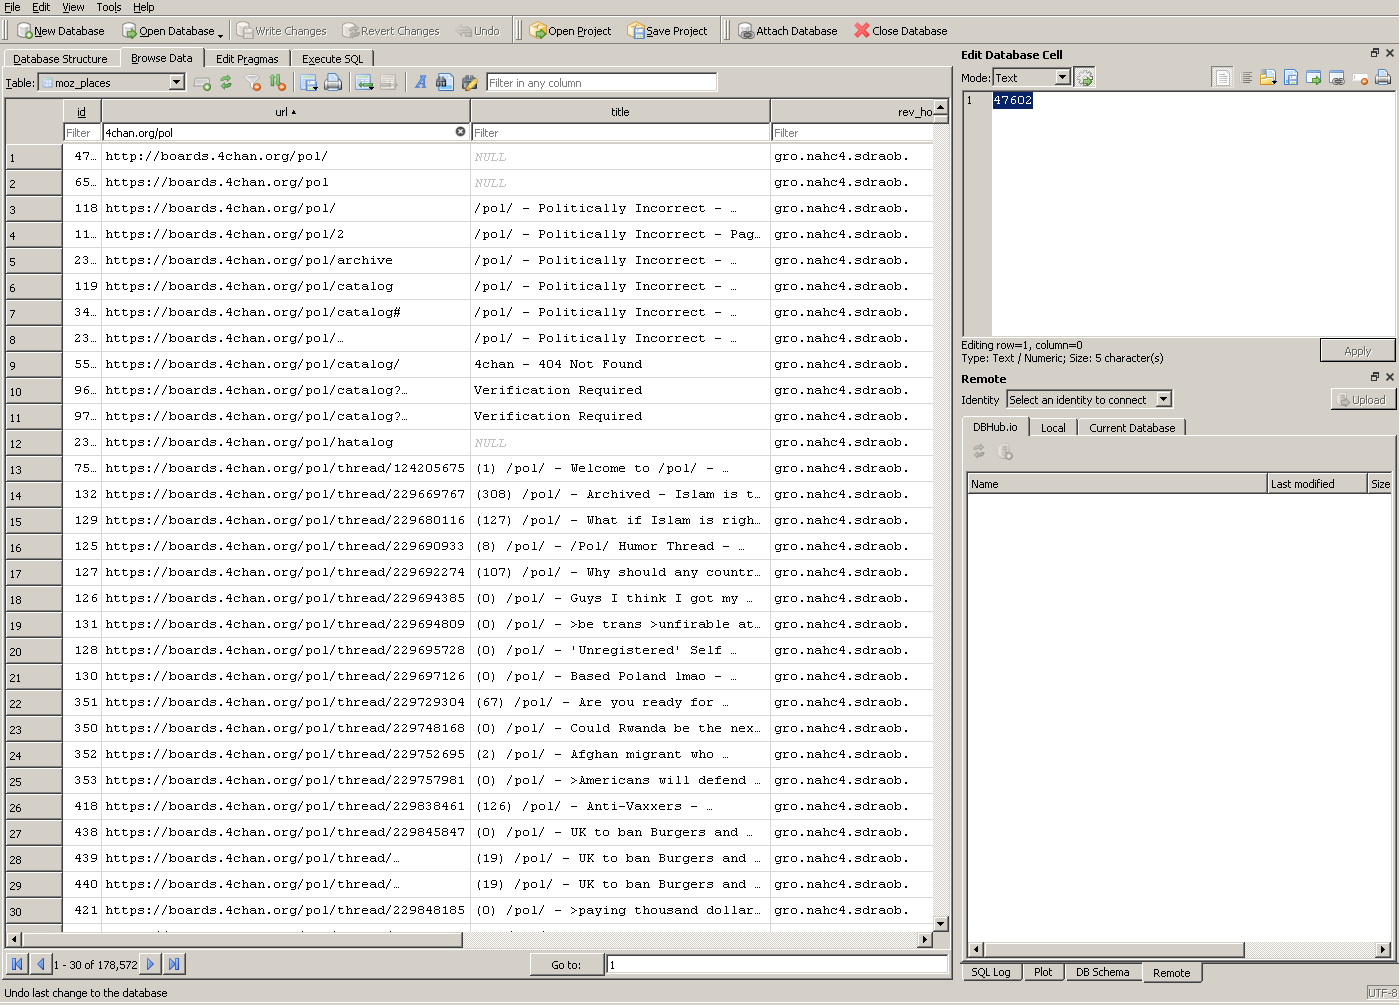The width and height of the screenshot is (1400, 1005).
Task: Click the database icon beside Remote refresh
Action: click(x=1005, y=452)
